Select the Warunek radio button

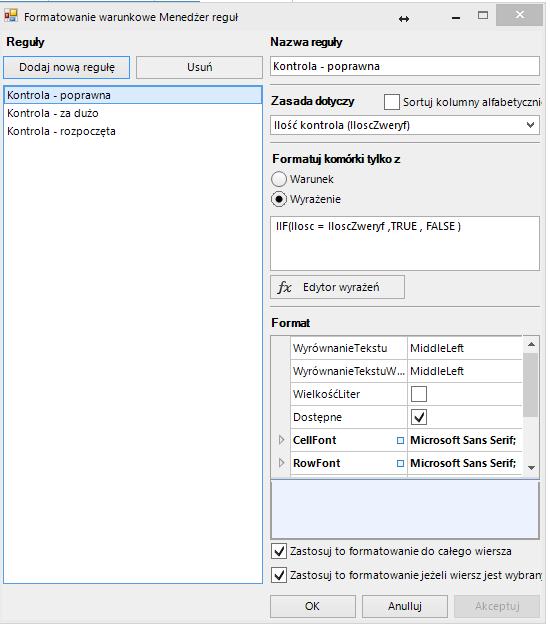[x=279, y=179]
